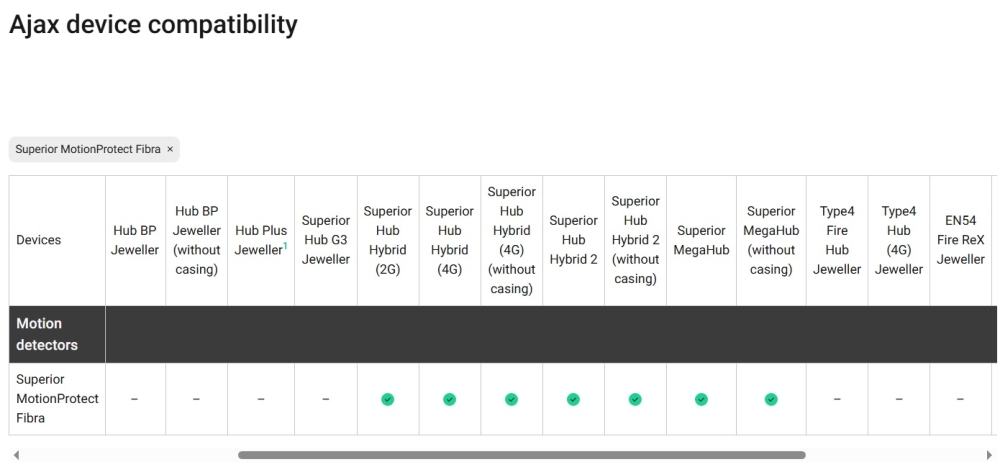Select the Devices column header

(x=38, y=240)
